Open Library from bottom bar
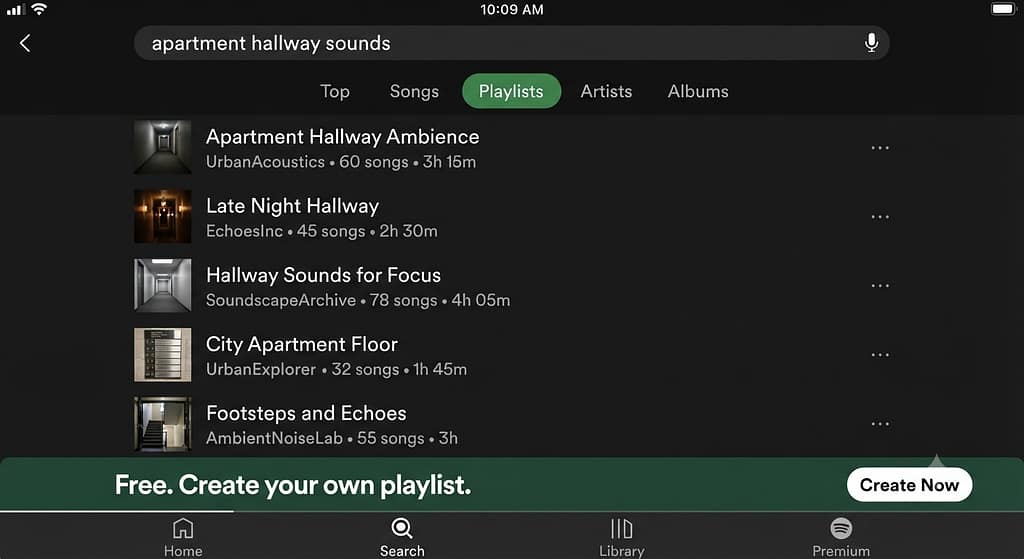This screenshot has width=1024, height=559. coord(621,537)
